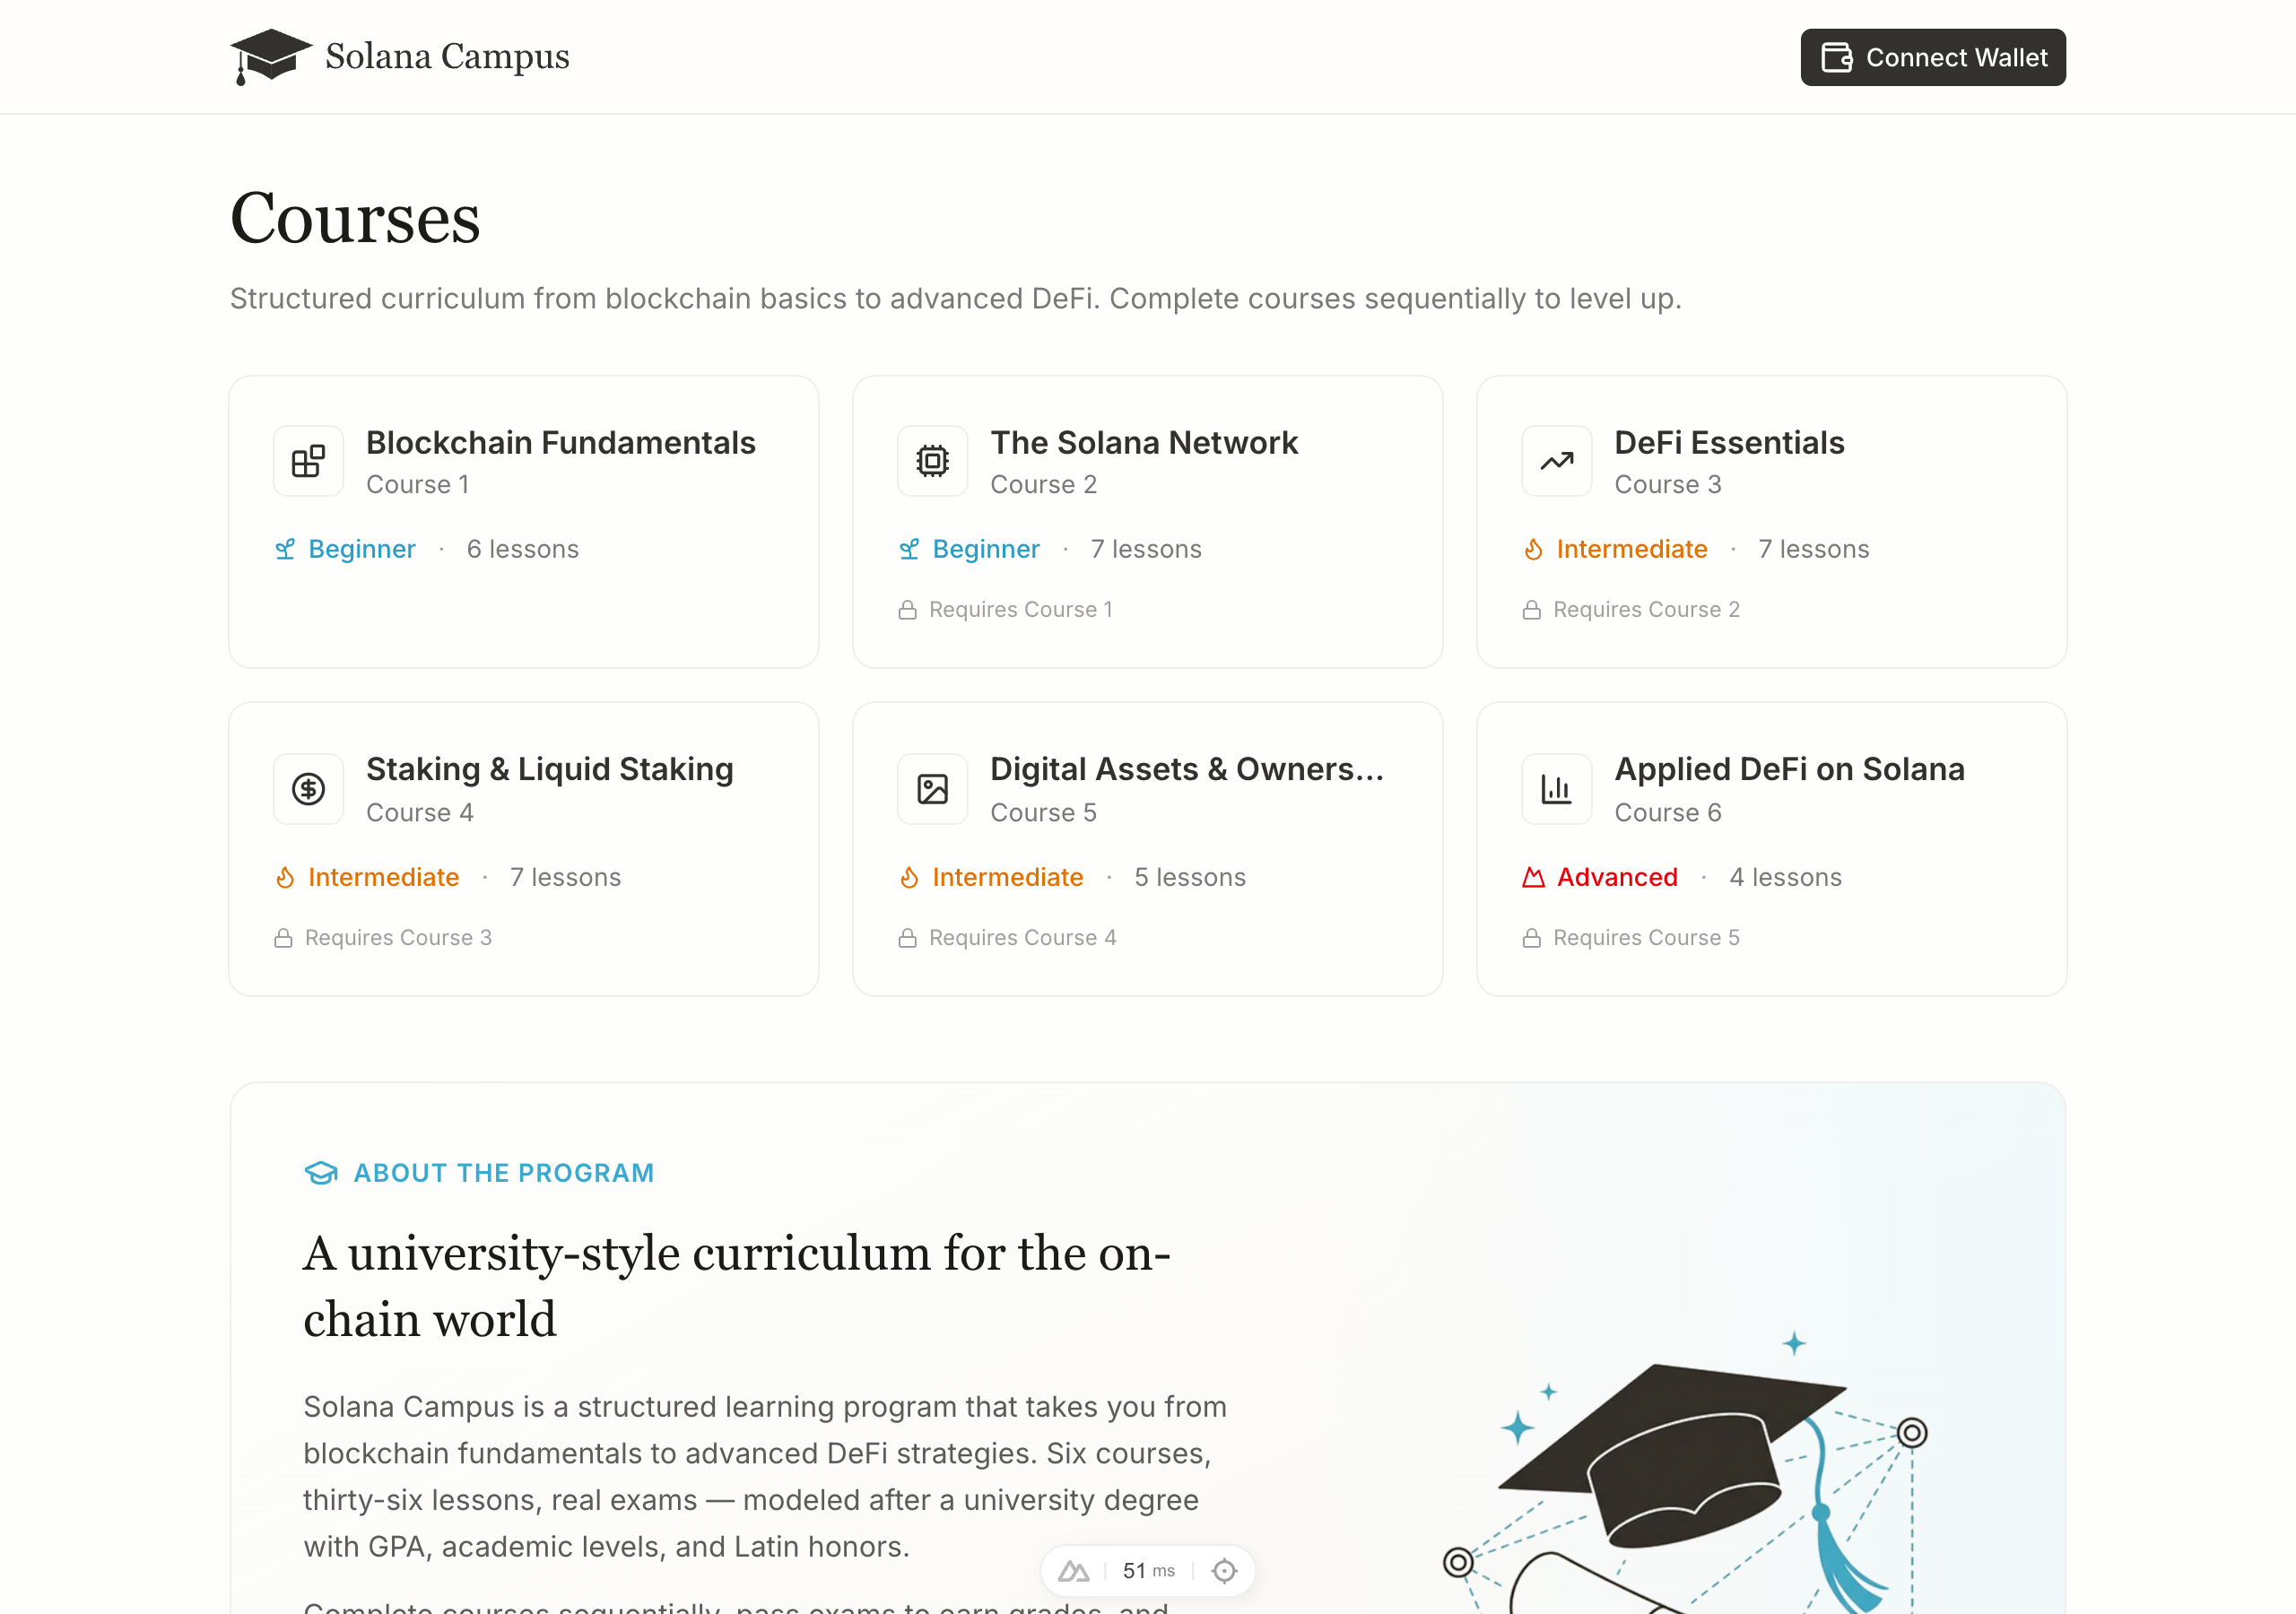Viewport: 2296px width, 1614px height.
Task: Click the flame icon on the Digital Assets card
Action: (909, 877)
